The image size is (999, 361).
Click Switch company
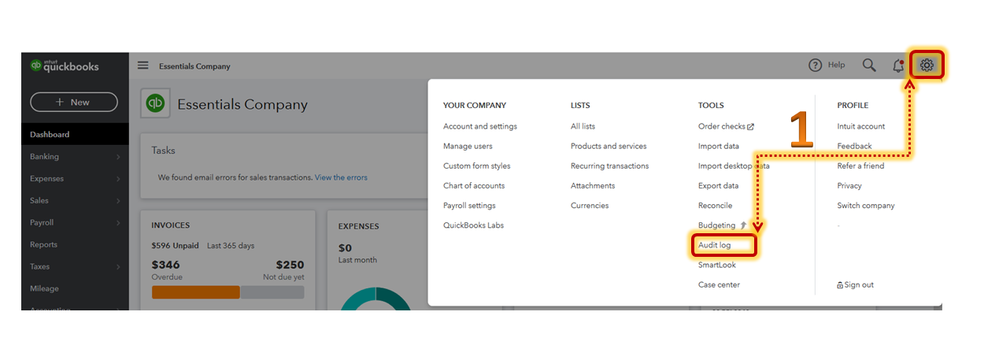[x=866, y=205]
